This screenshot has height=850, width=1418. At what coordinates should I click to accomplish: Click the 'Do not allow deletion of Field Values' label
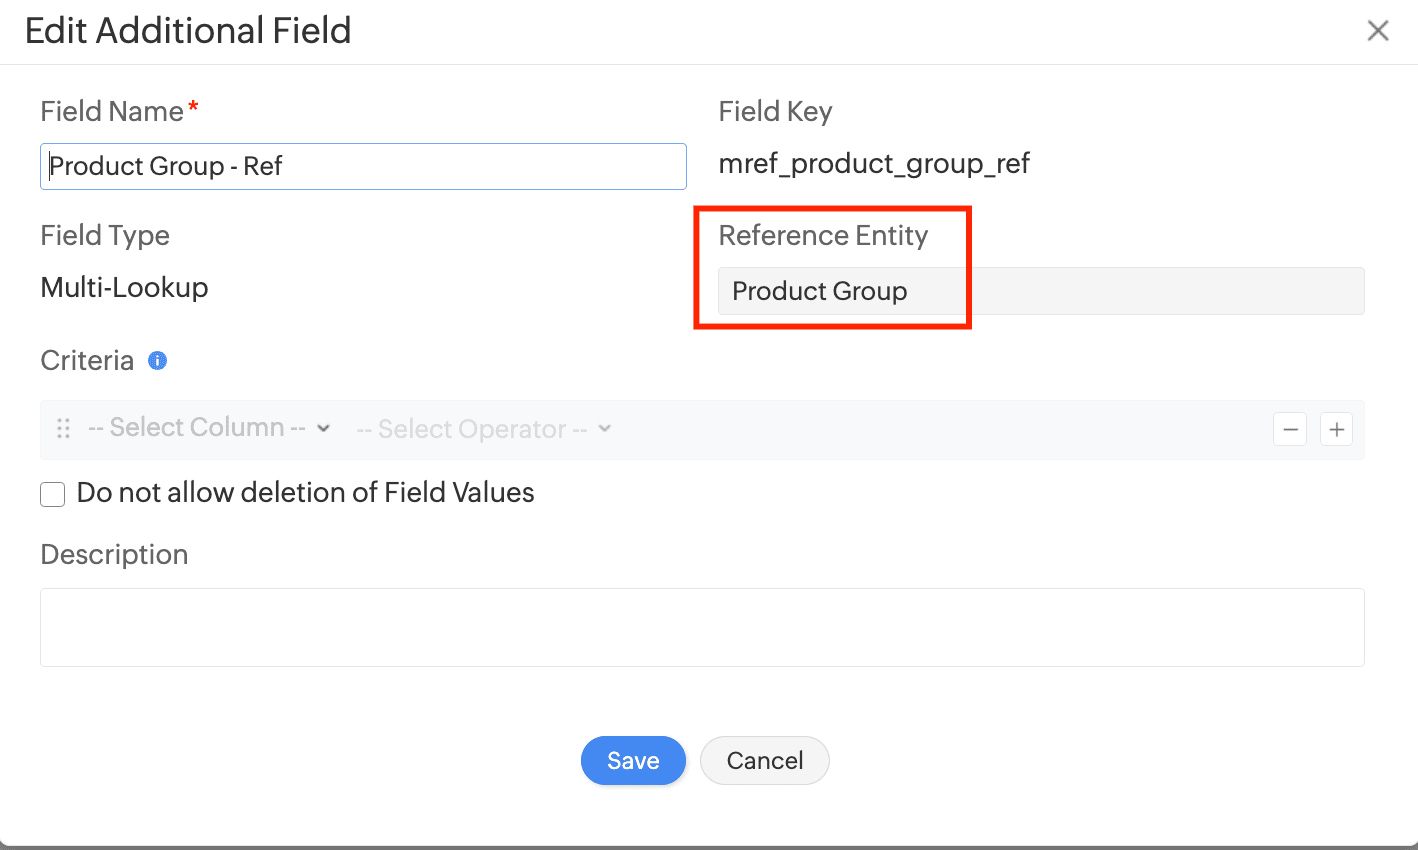click(305, 493)
